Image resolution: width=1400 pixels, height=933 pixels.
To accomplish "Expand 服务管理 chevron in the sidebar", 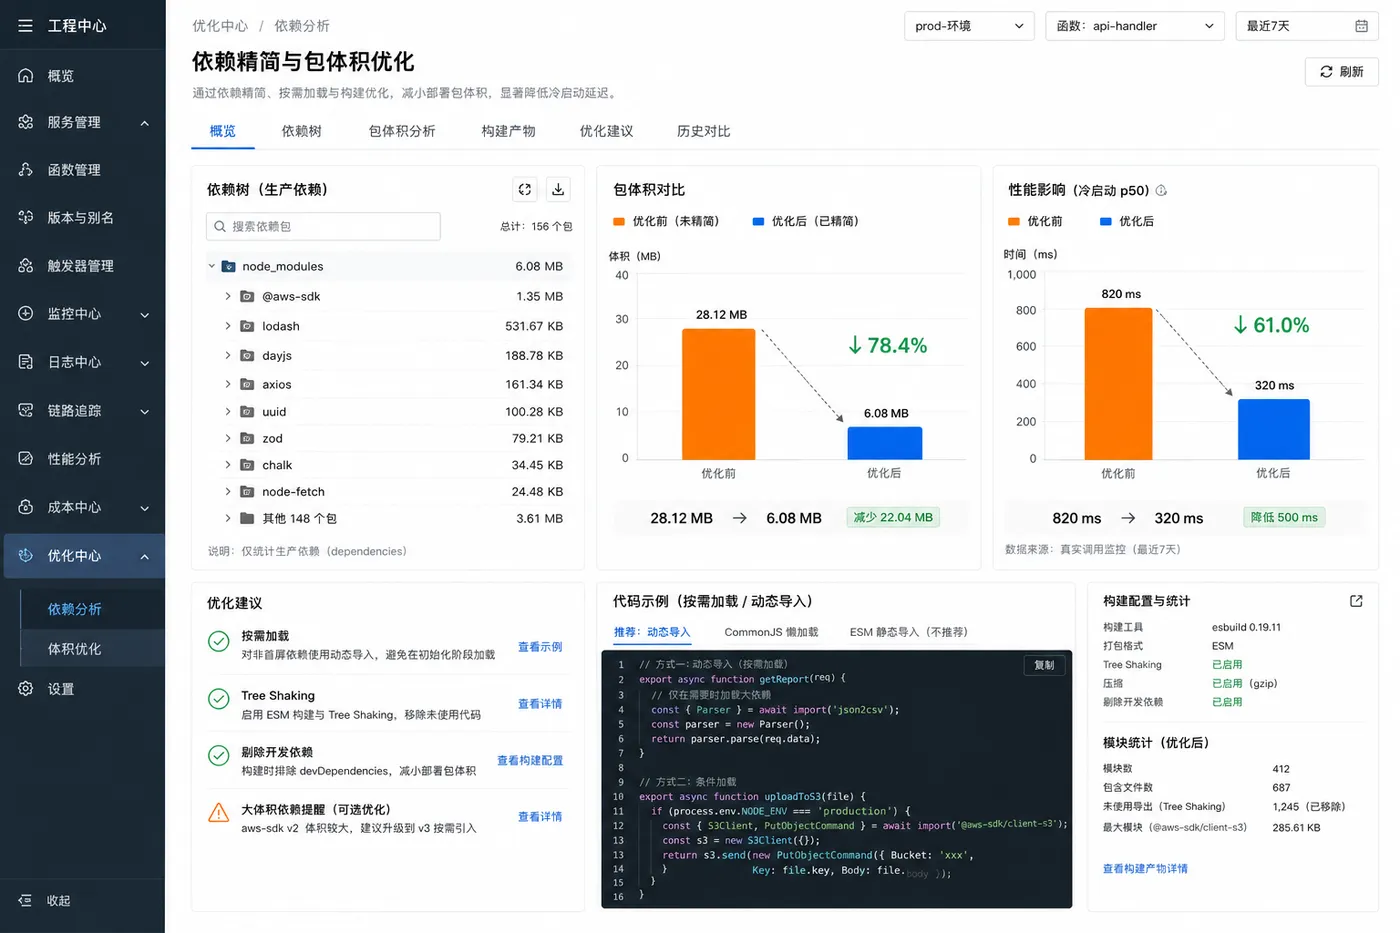I will [144, 123].
